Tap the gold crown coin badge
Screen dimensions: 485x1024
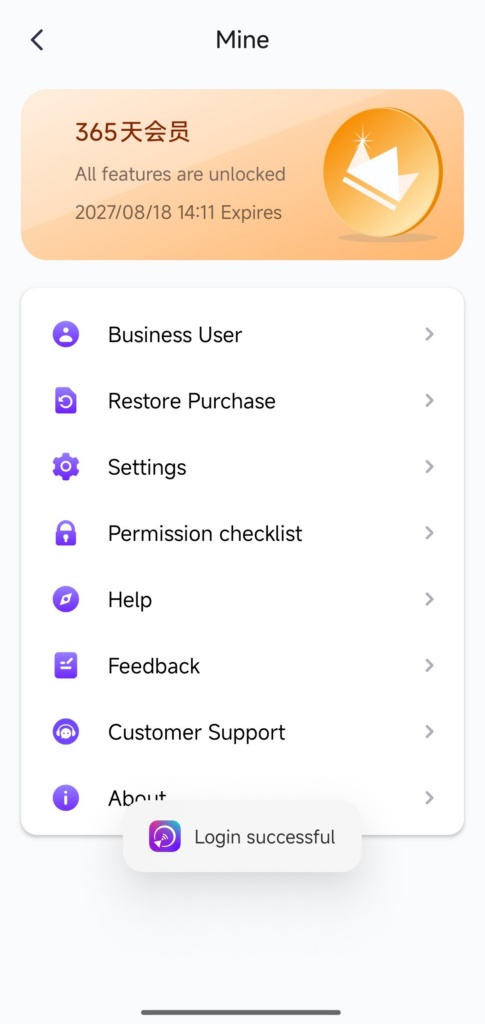coord(383,172)
